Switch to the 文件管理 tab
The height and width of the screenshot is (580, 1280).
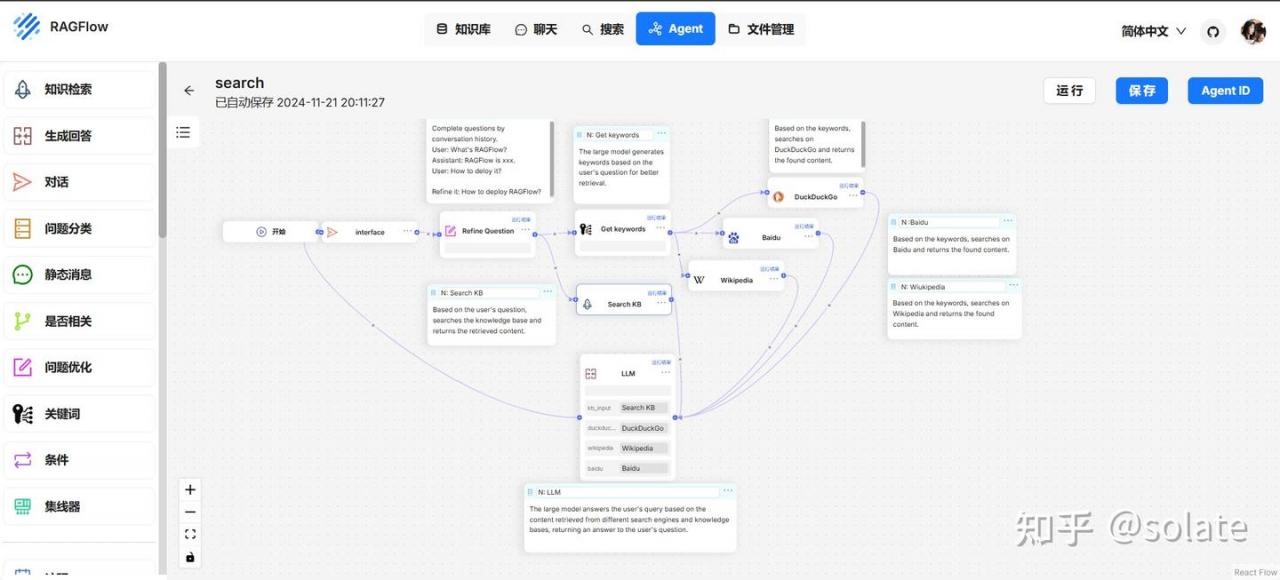[x=761, y=29]
